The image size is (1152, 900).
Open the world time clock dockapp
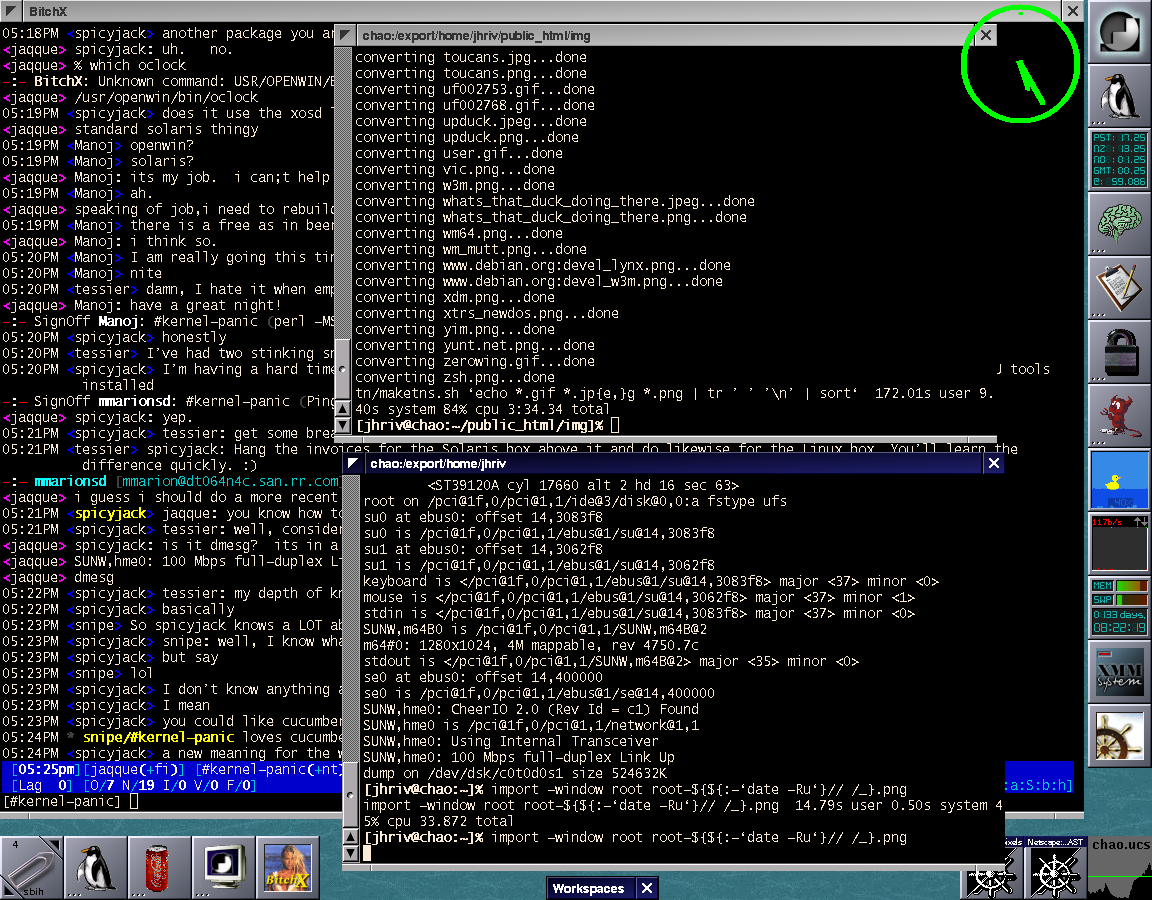click(1119, 159)
